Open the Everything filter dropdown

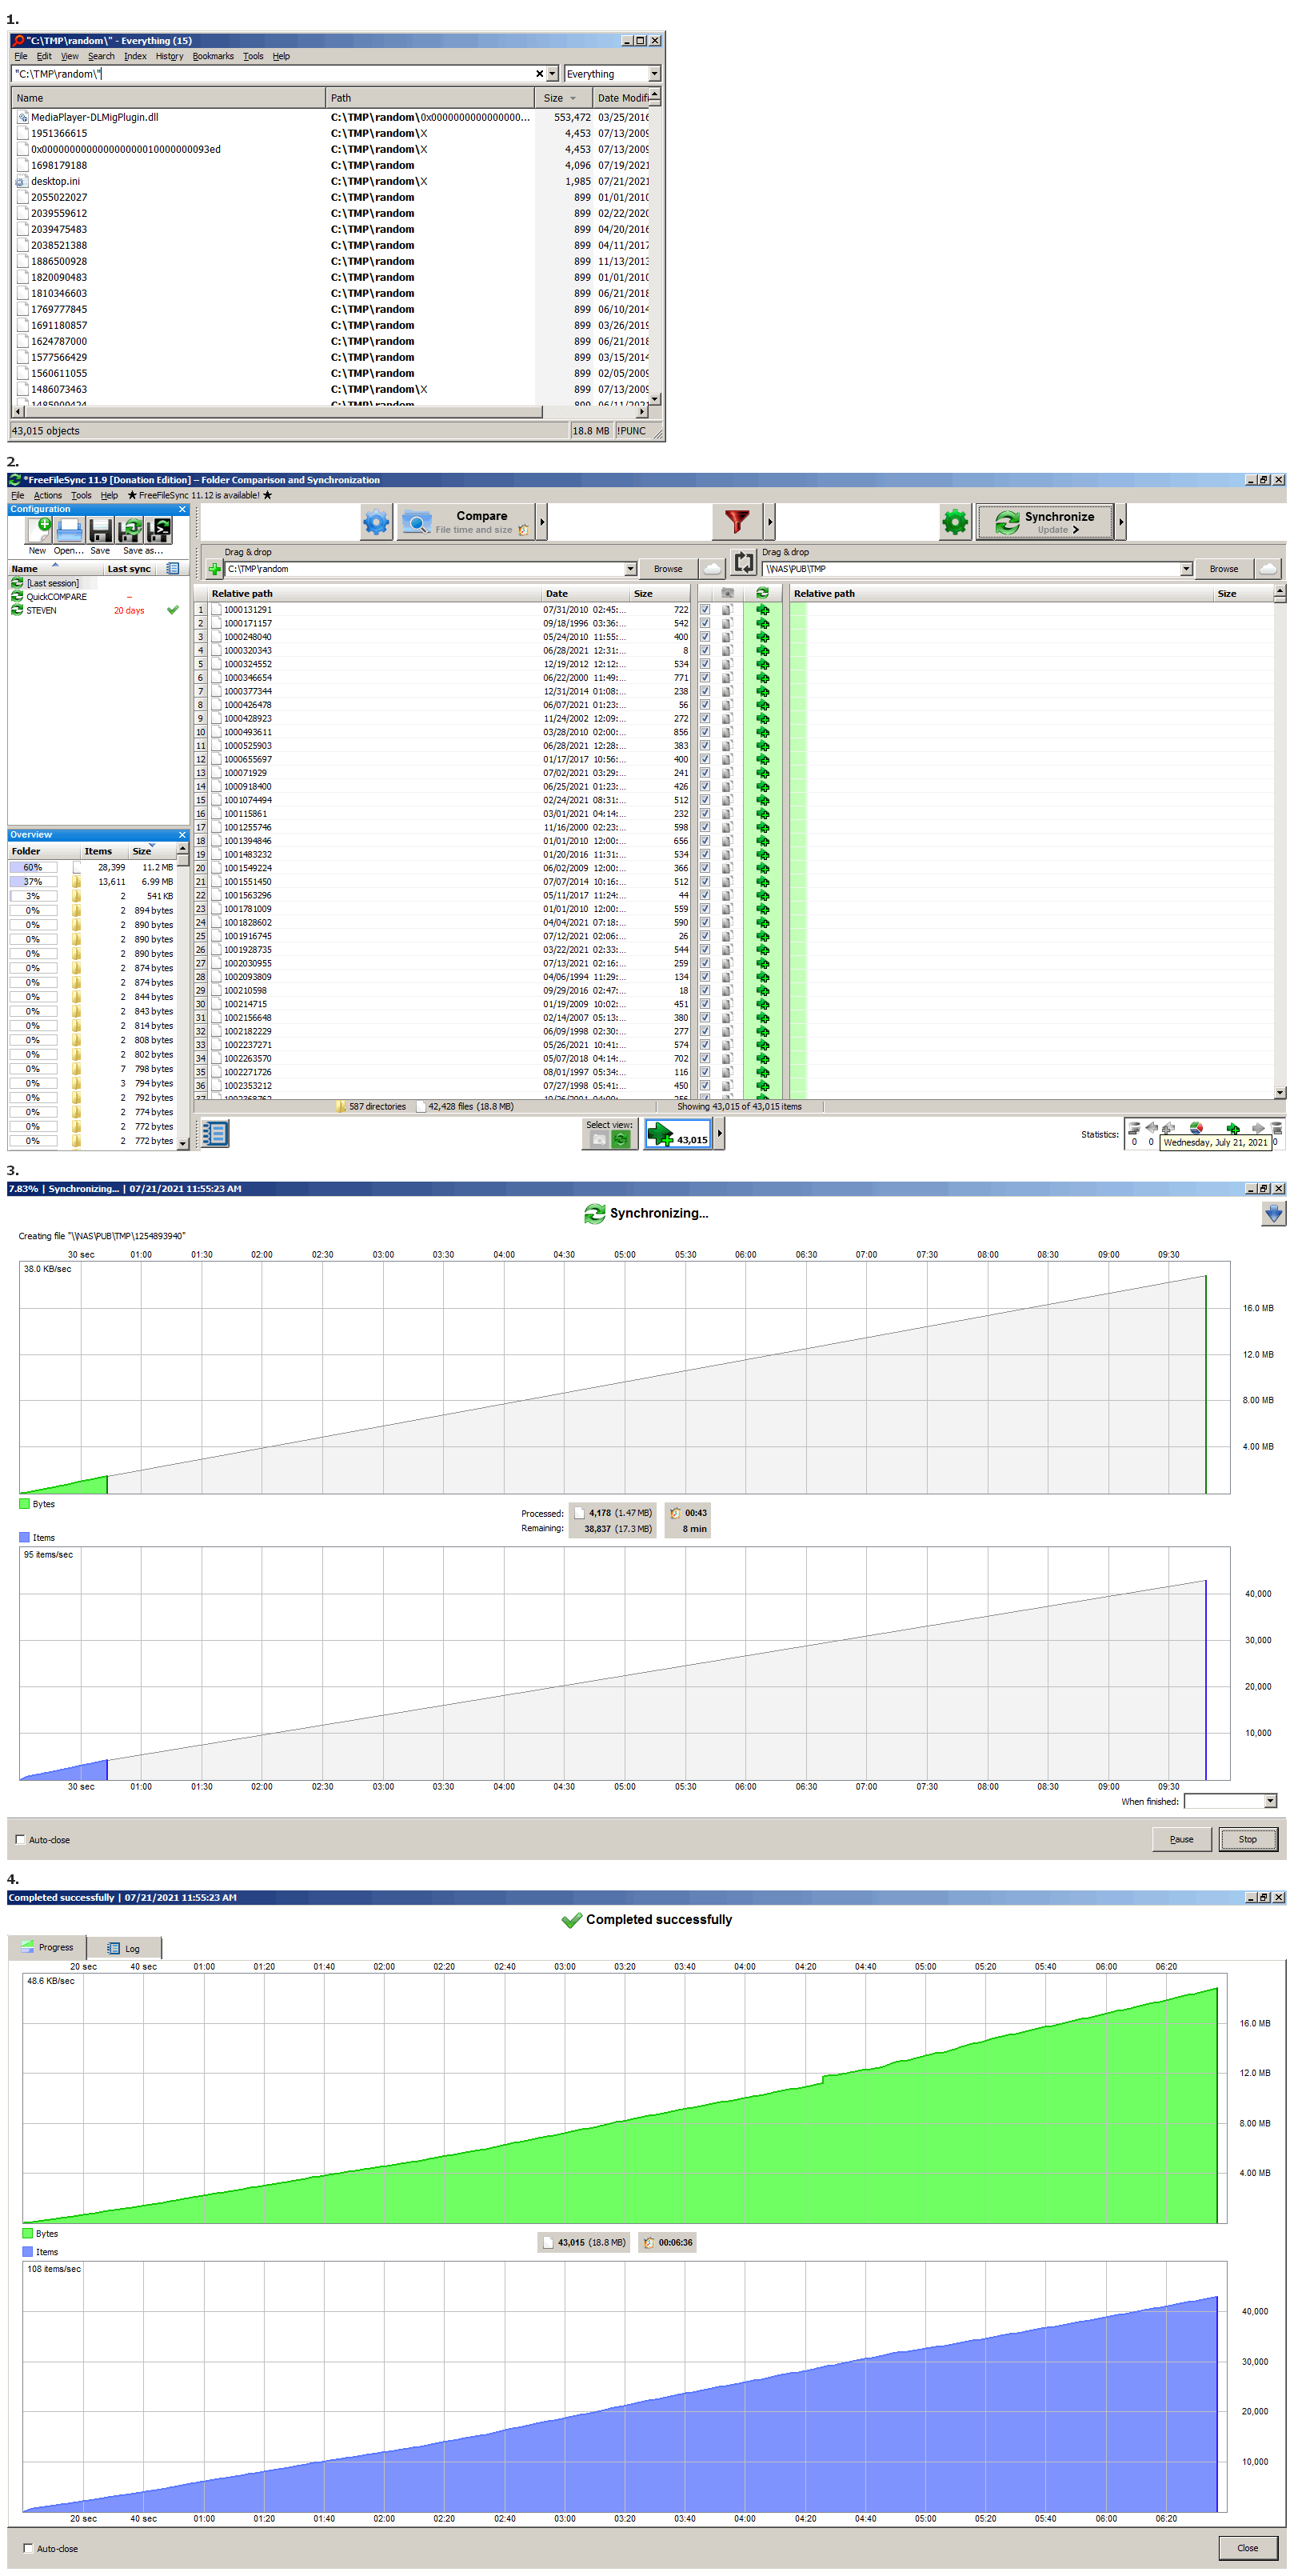(654, 74)
